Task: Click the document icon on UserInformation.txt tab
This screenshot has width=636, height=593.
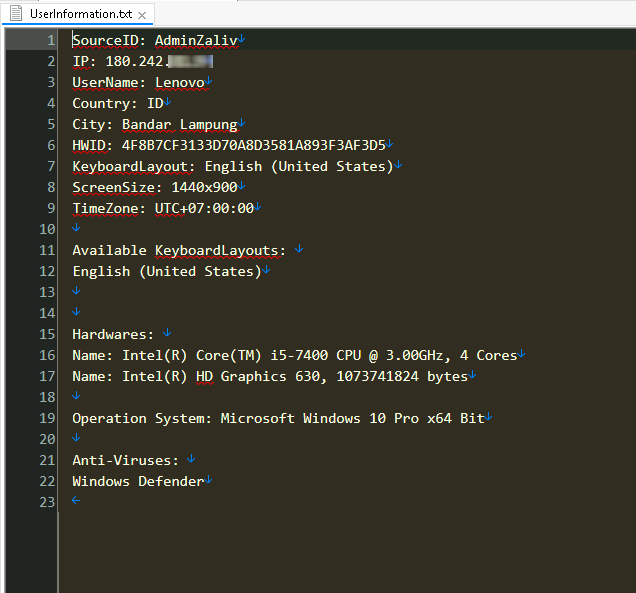Action: click(x=16, y=13)
